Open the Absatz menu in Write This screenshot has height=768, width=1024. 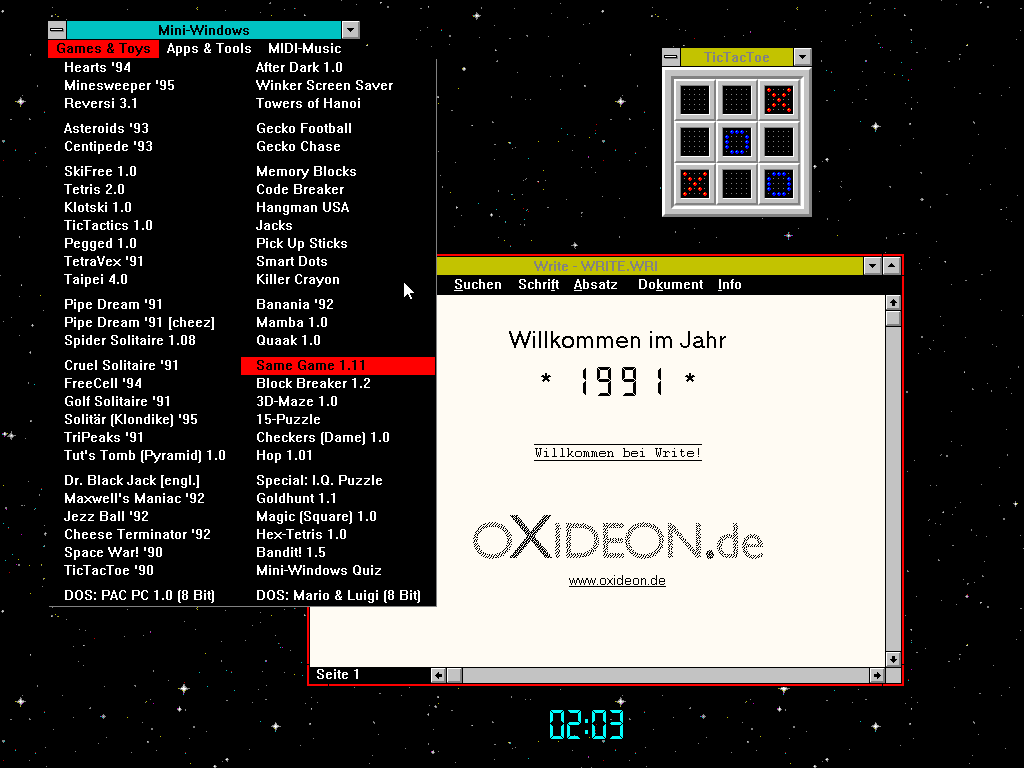pos(596,285)
